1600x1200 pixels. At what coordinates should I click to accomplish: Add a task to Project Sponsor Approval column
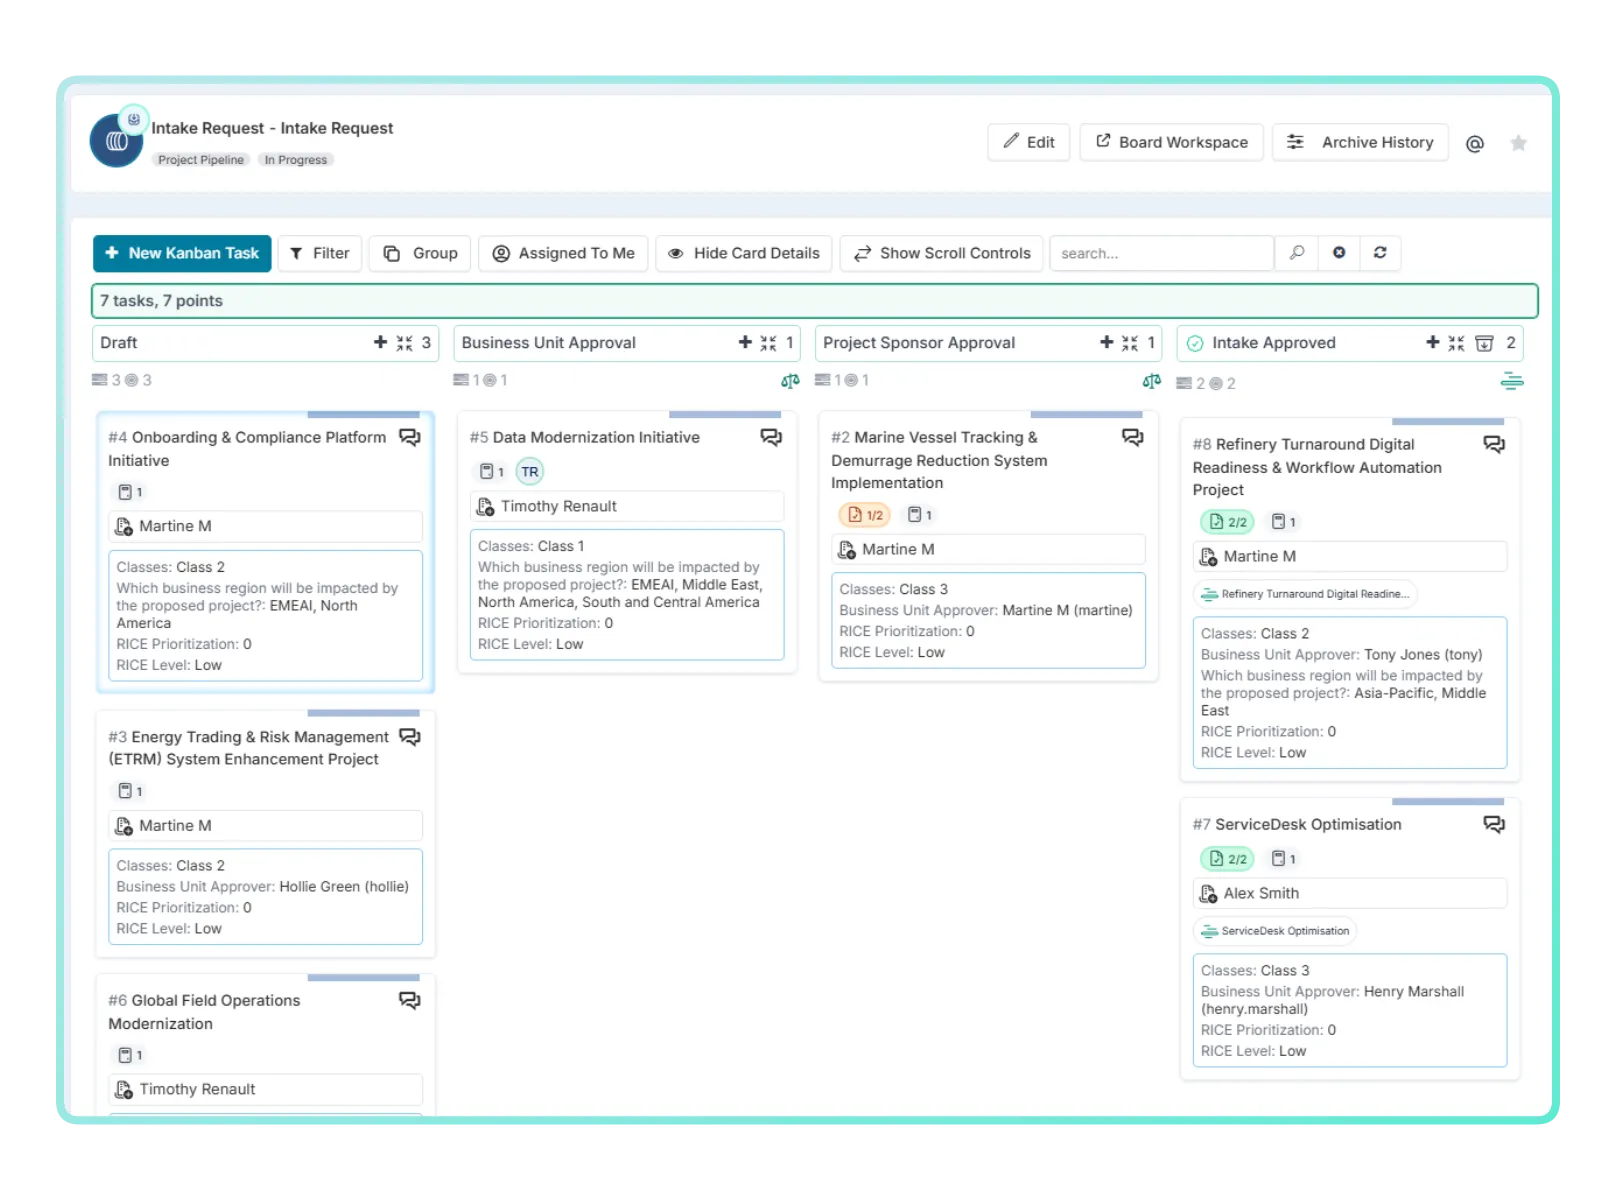1106,342
